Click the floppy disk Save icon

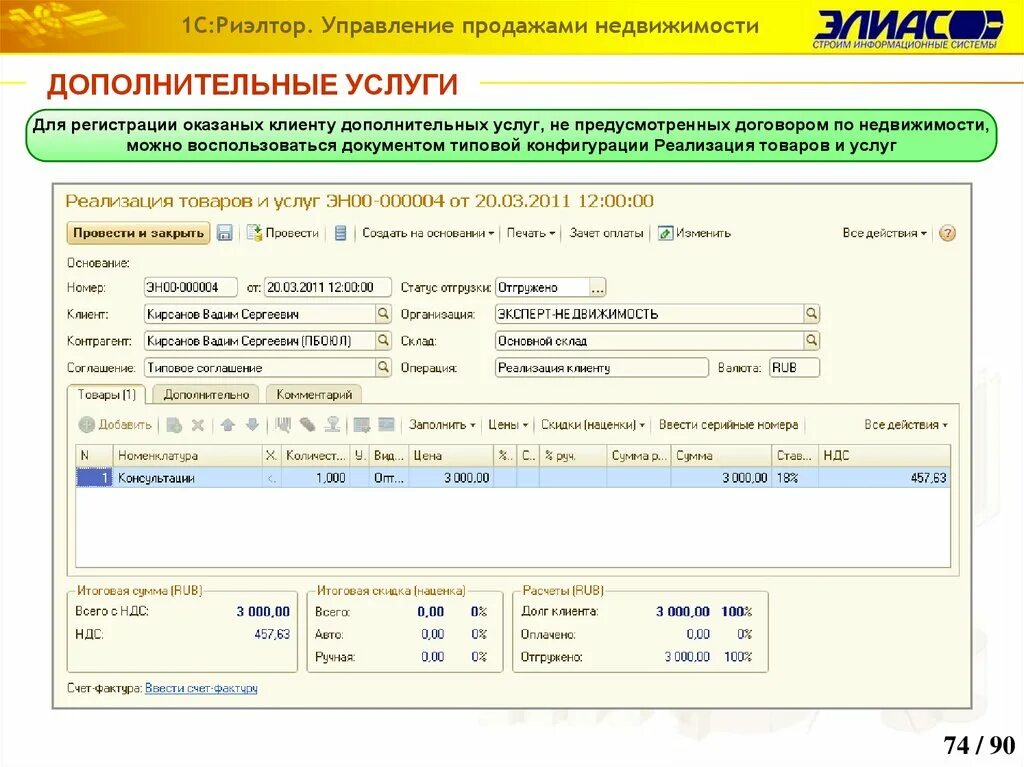tap(225, 233)
